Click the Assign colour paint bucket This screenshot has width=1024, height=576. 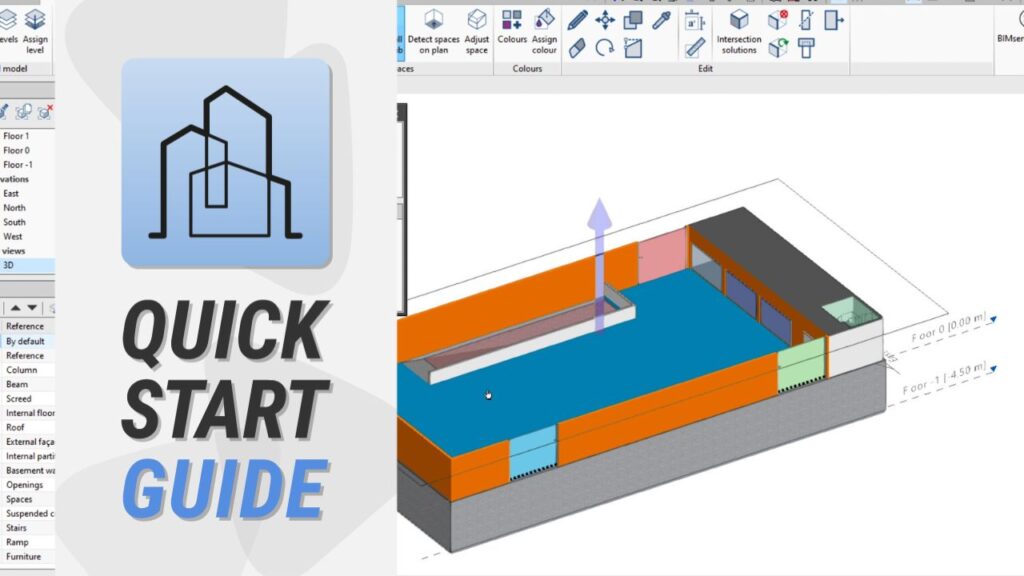point(544,31)
